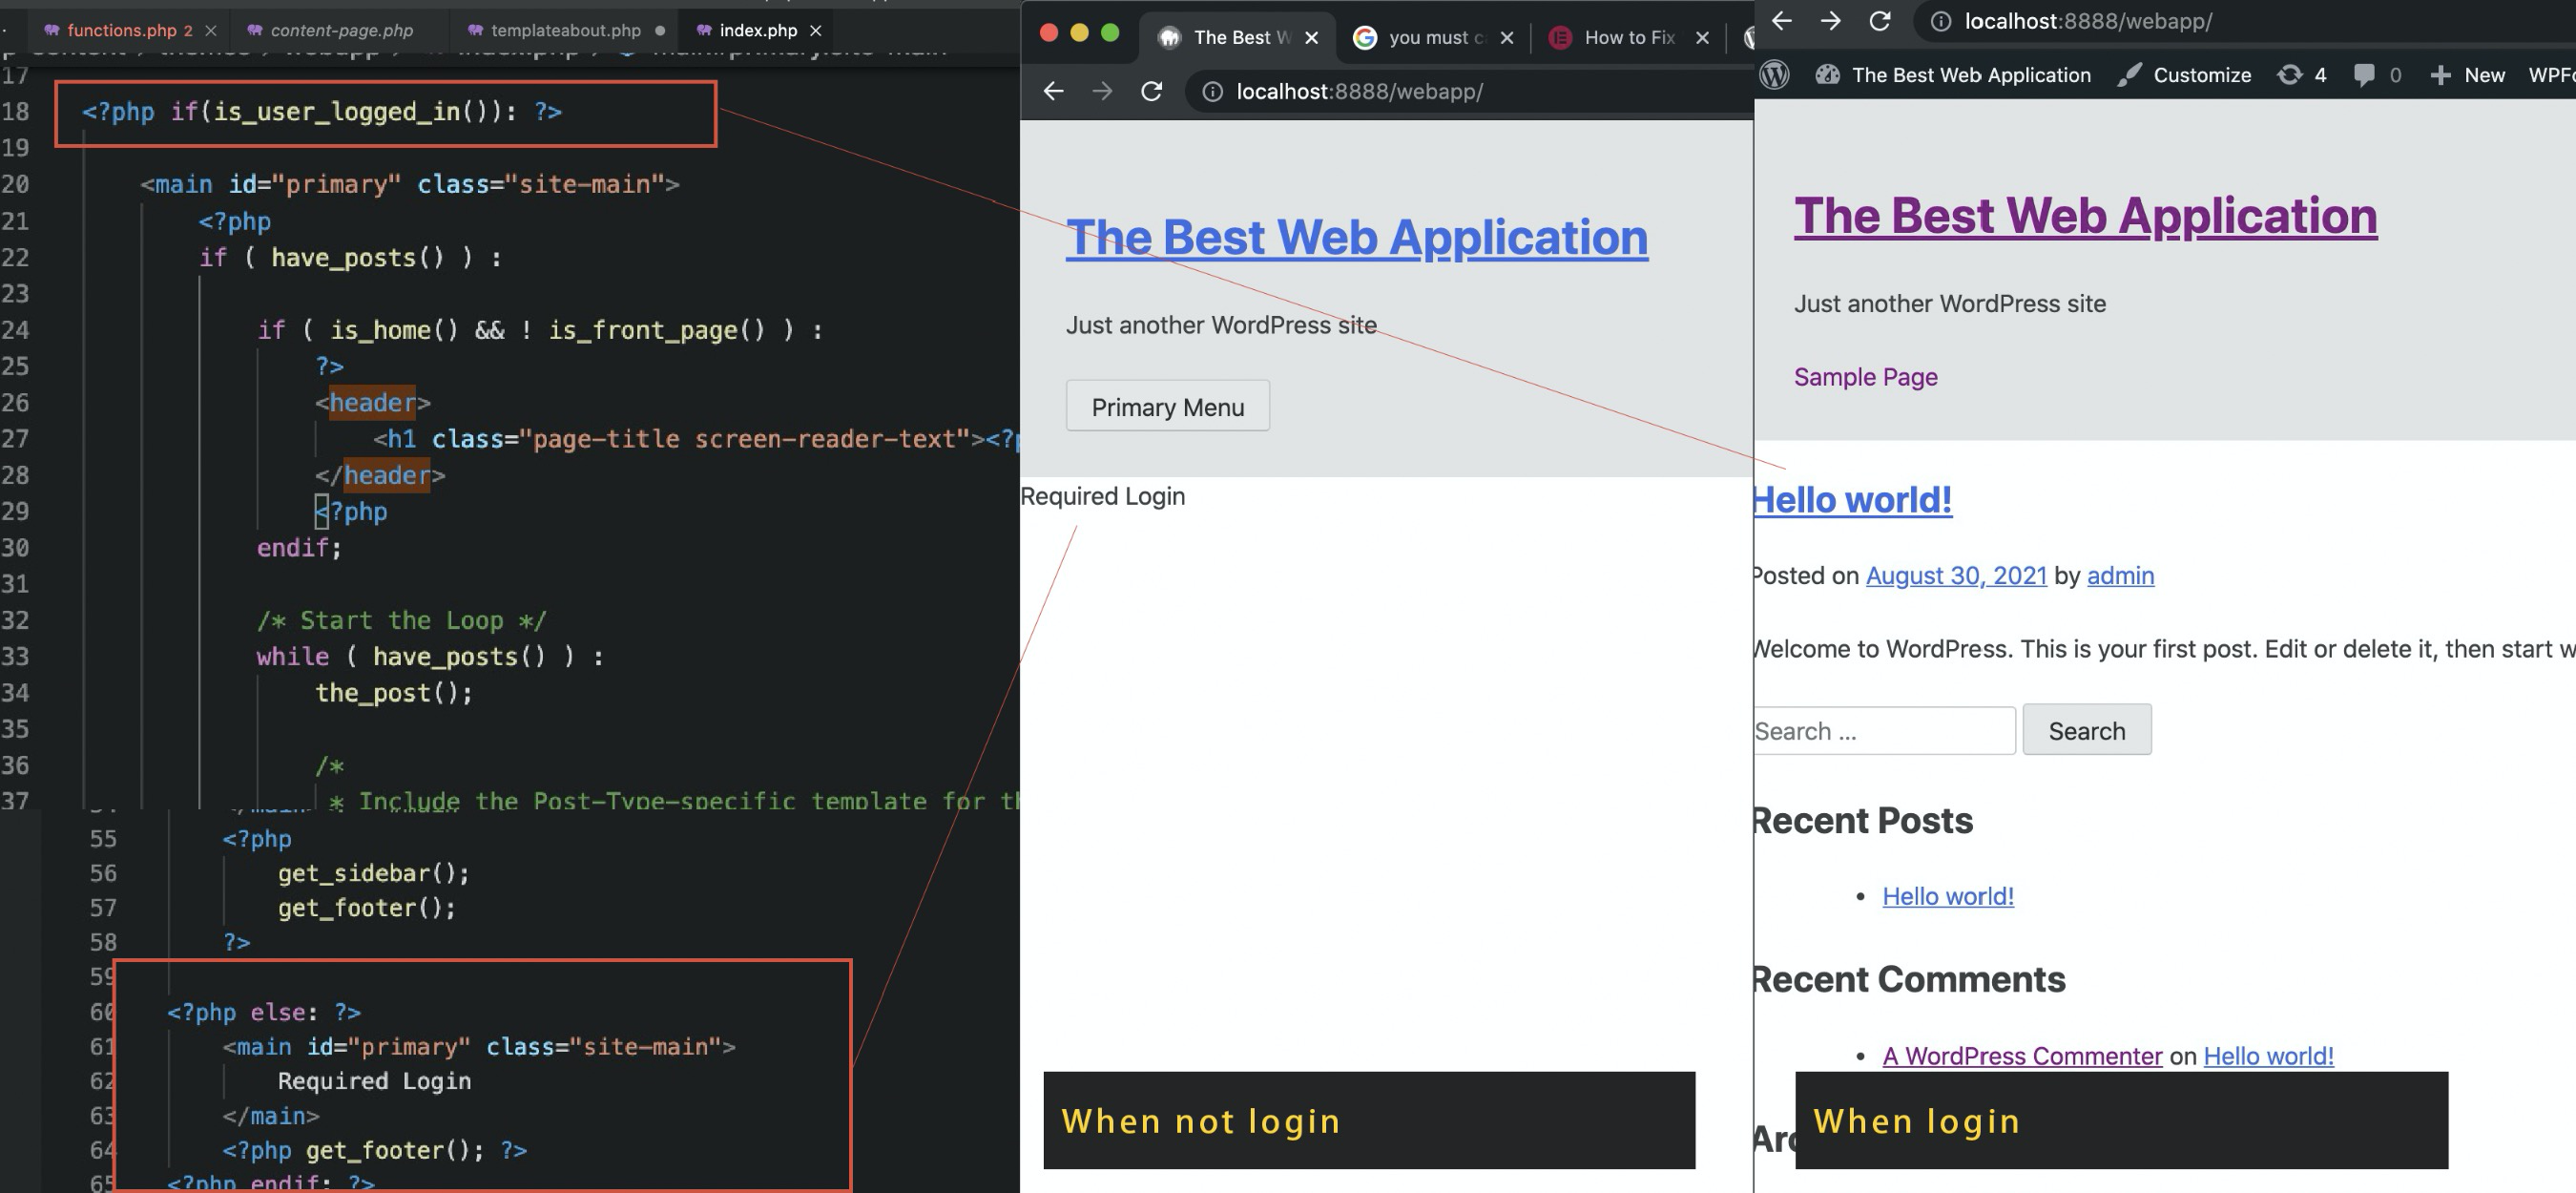
Task: Open the comments bubble icon
Action: [x=2364, y=75]
